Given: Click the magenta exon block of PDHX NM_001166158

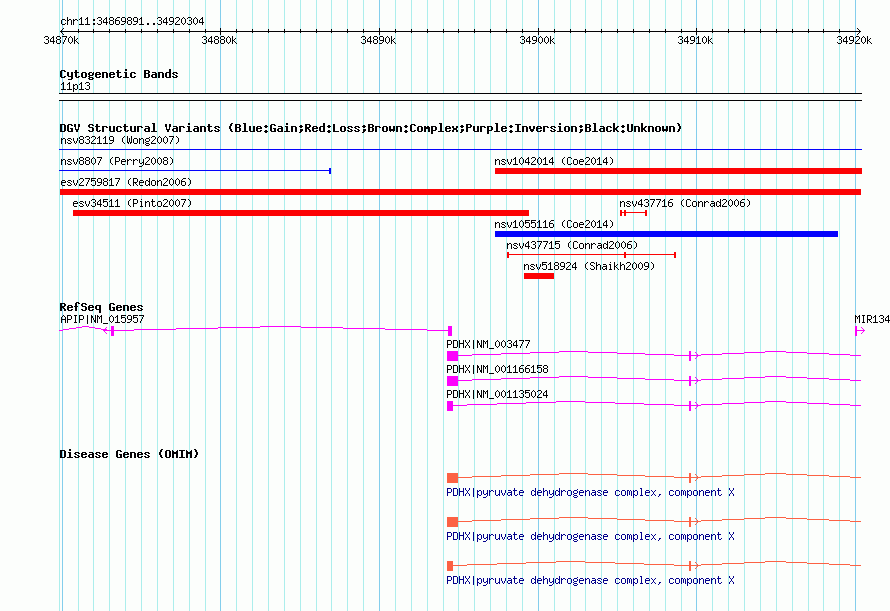Looking at the screenshot, I should [x=452, y=381].
